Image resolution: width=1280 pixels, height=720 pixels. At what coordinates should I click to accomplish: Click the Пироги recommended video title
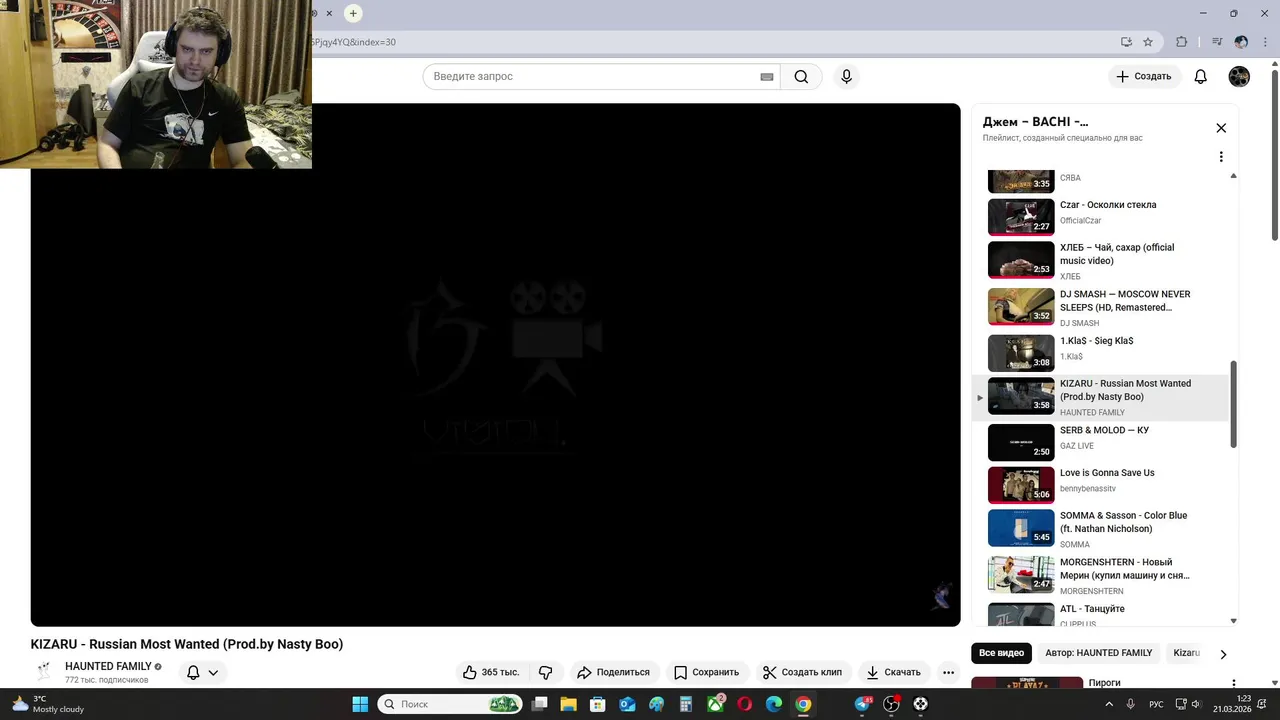tap(1104, 683)
